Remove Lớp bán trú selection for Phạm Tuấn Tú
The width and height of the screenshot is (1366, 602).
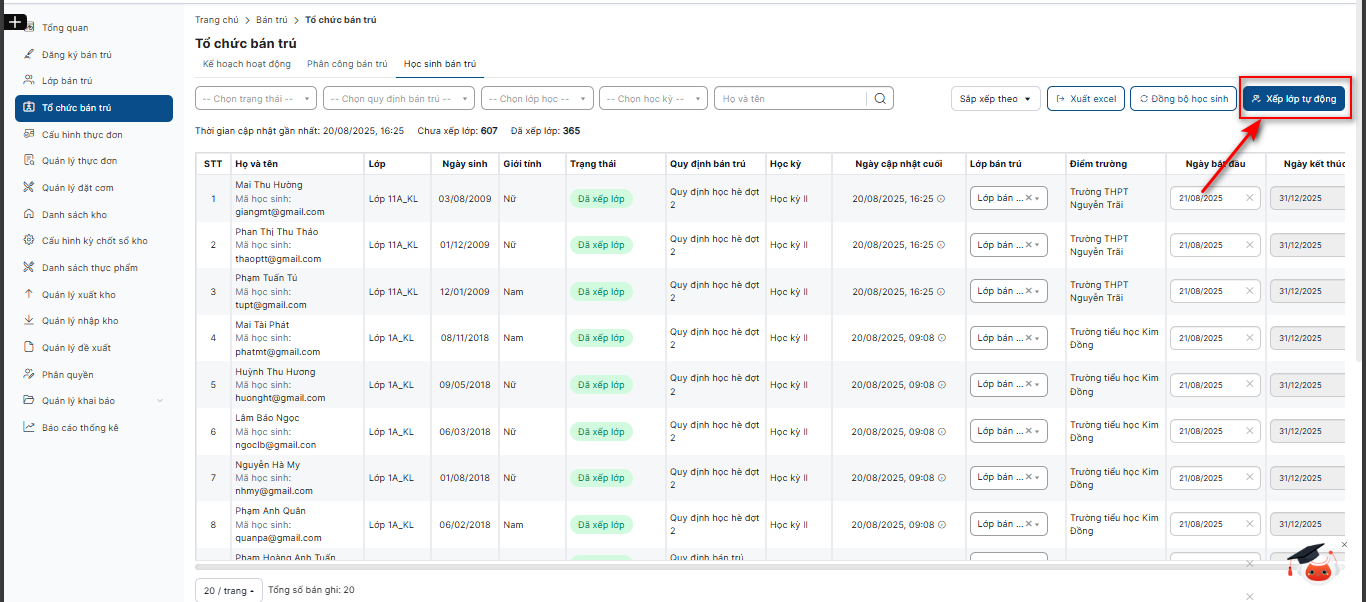(1028, 291)
